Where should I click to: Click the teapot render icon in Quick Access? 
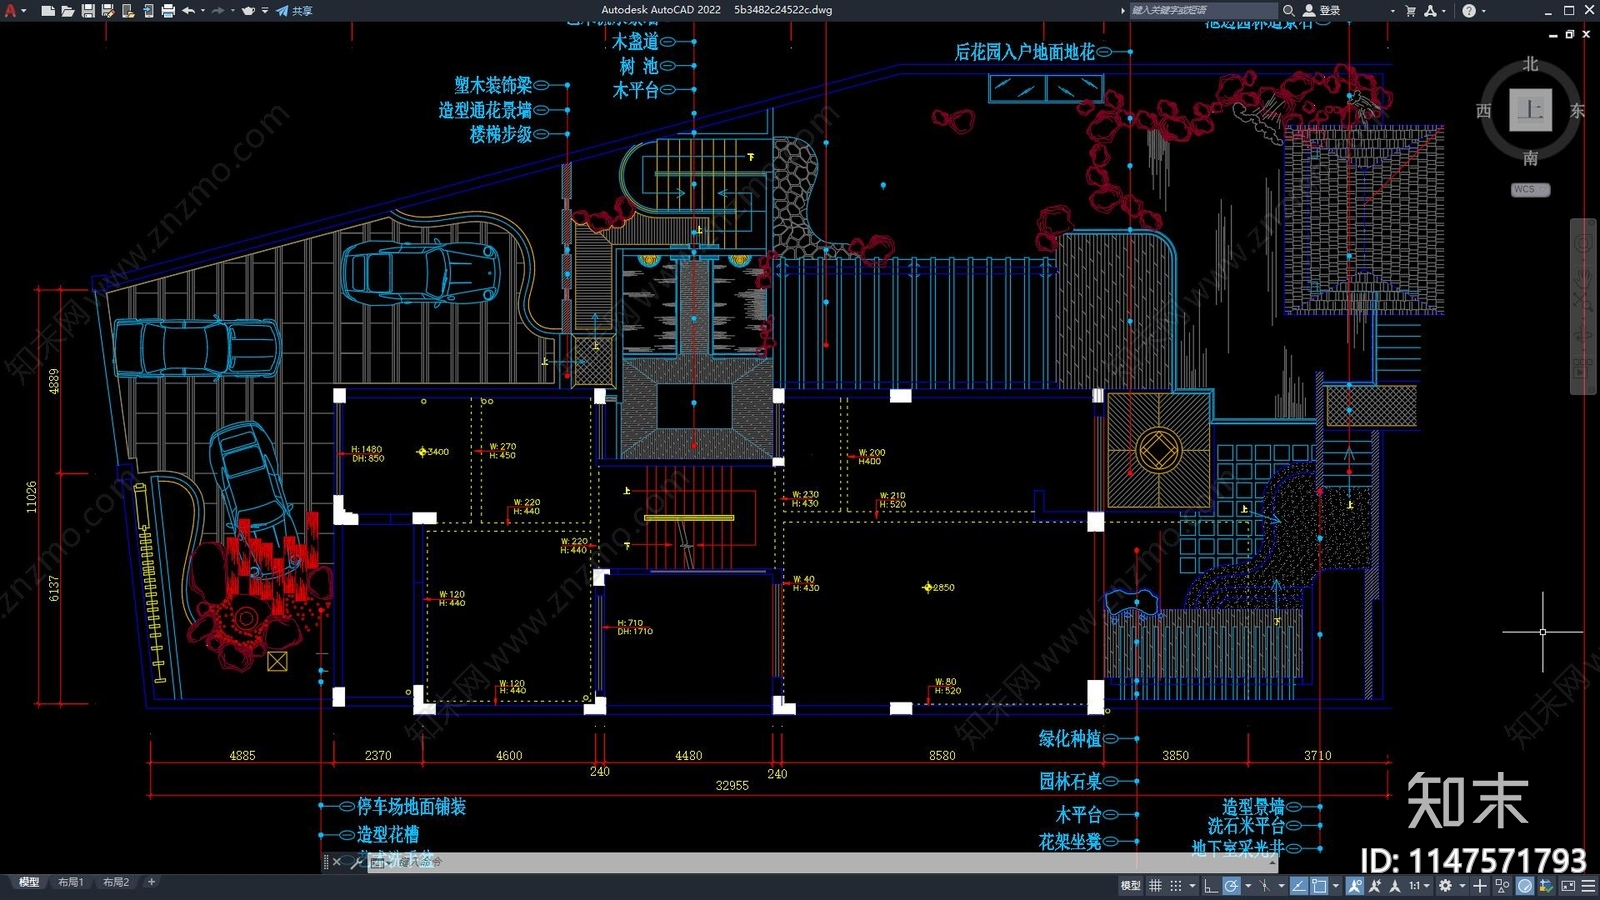pos(248,10)
